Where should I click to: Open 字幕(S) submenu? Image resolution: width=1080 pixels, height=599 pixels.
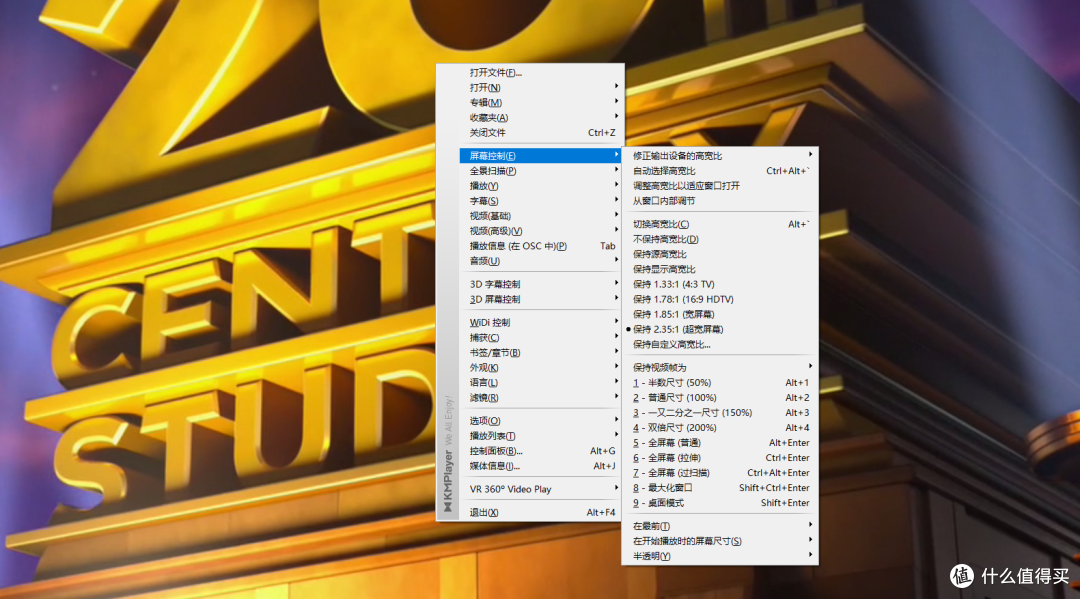[541, 201]
